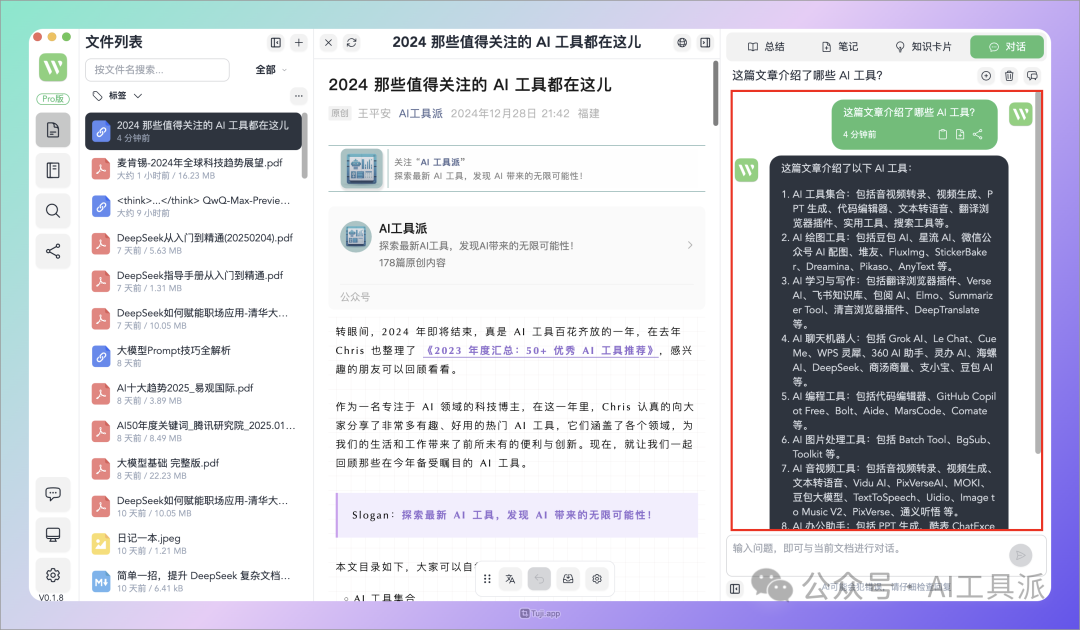
Task: Toggle right panel icon in article header
Action: [705, 43]
